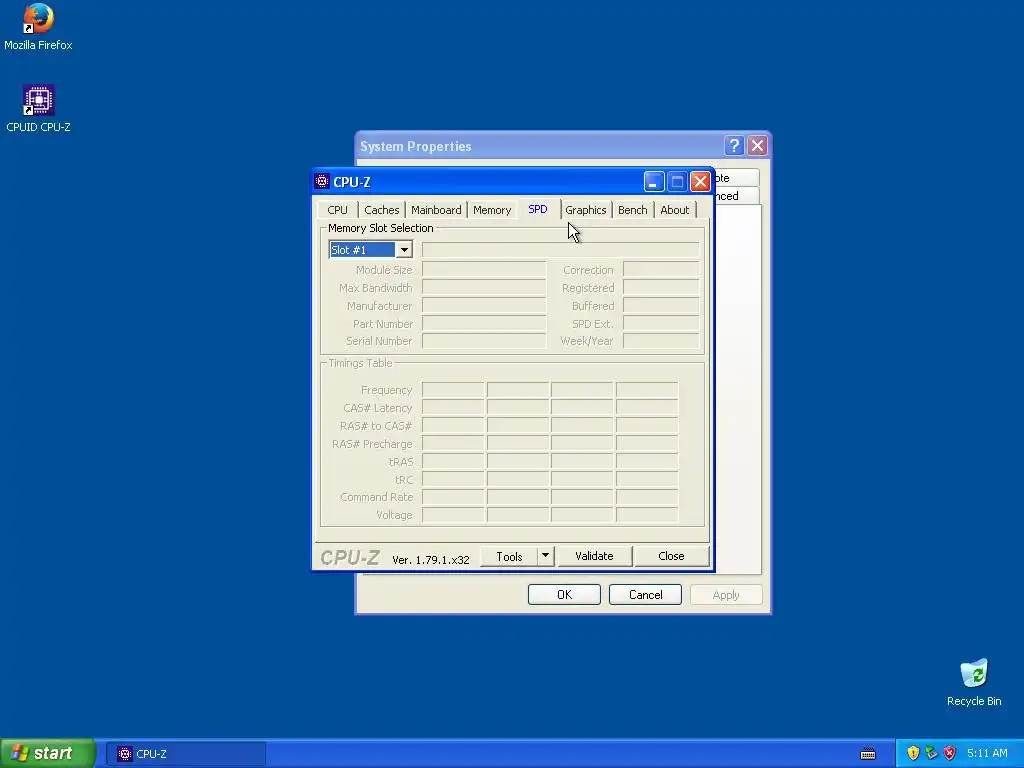1024x768 pixels.
Task: Open the Memory tab
Action: [x=492, y=210]
